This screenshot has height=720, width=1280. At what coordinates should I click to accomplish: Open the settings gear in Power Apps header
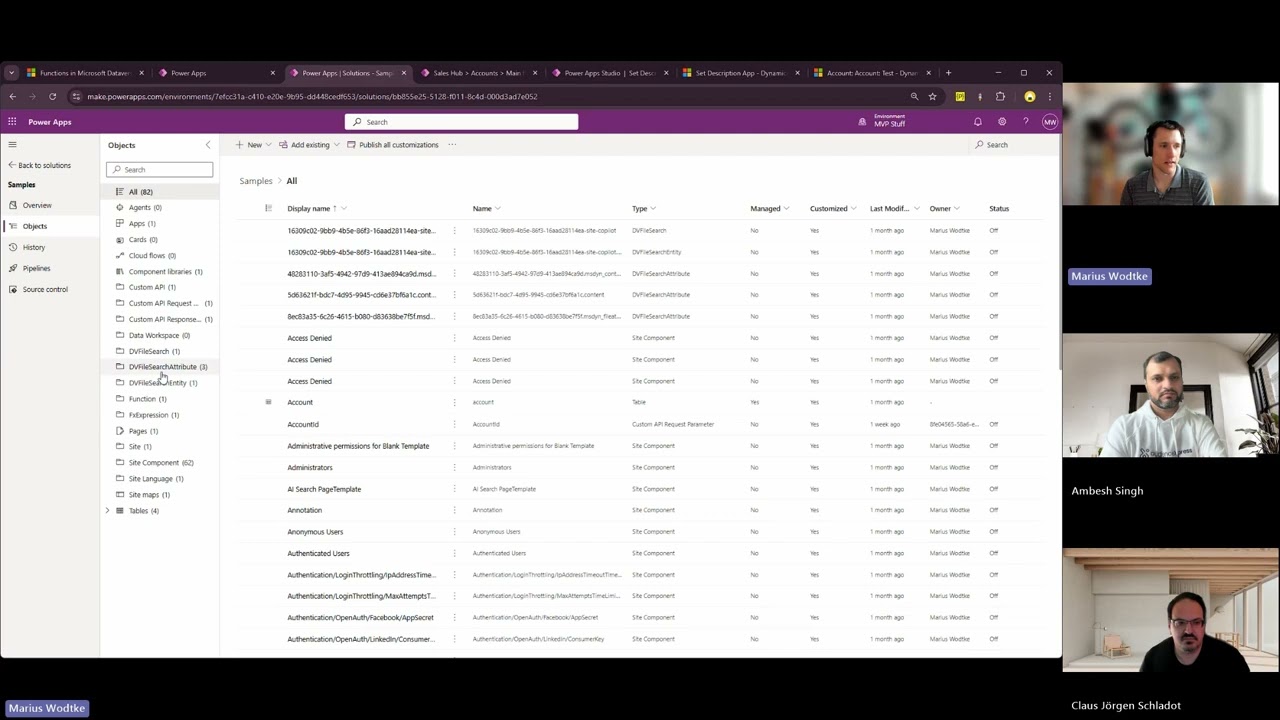pos(1001,122)
